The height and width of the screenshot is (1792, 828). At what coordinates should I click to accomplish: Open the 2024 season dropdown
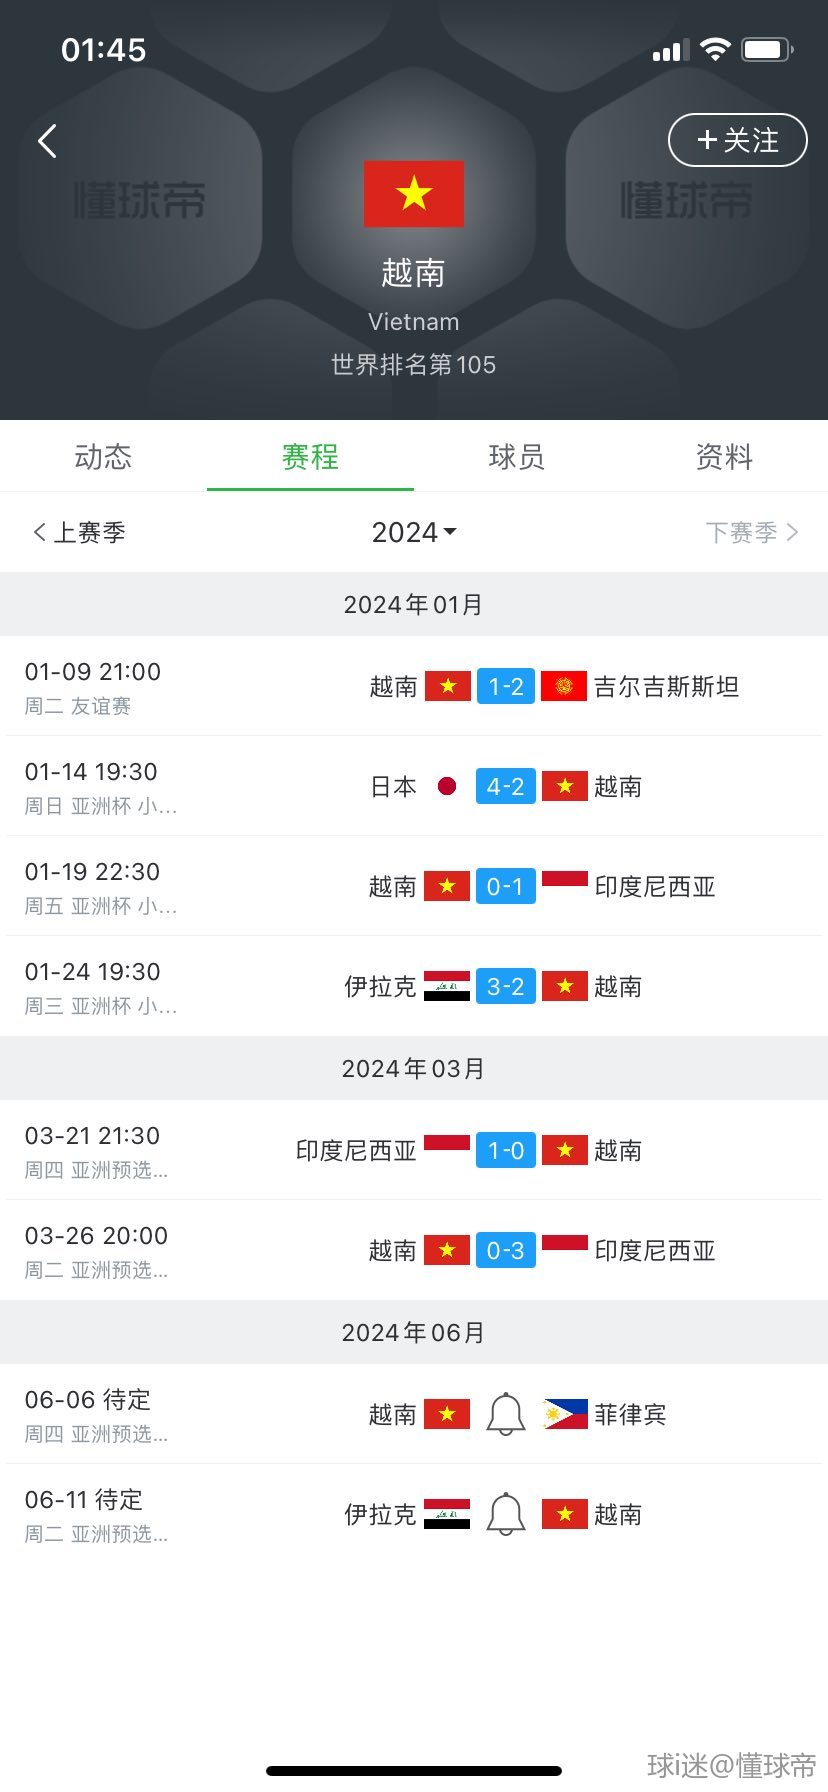click(414, 532)
